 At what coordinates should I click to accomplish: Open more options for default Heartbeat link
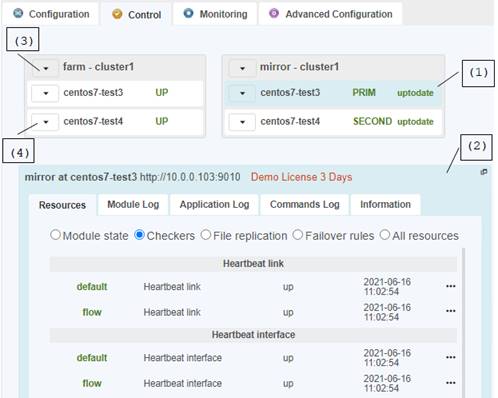451,286
